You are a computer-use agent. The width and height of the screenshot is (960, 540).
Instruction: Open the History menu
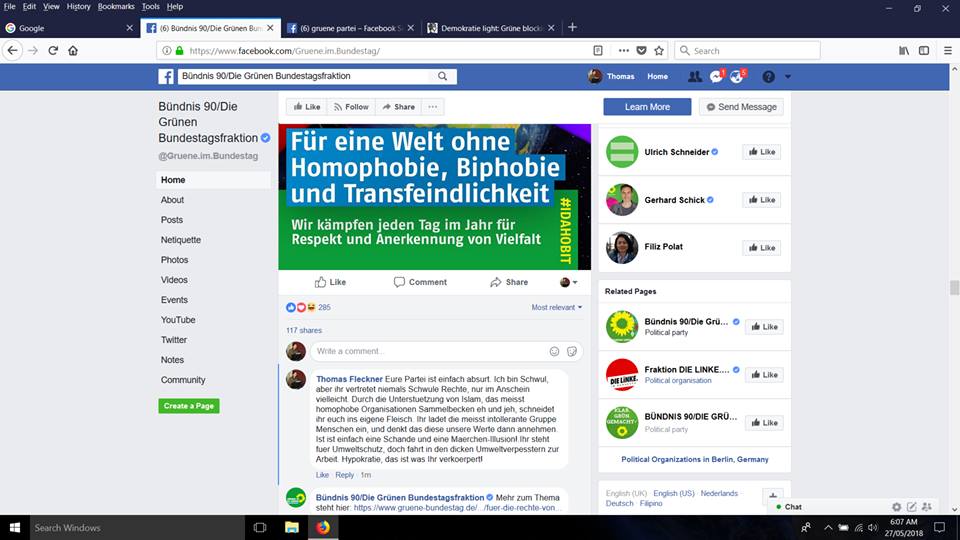pos(78,6)
